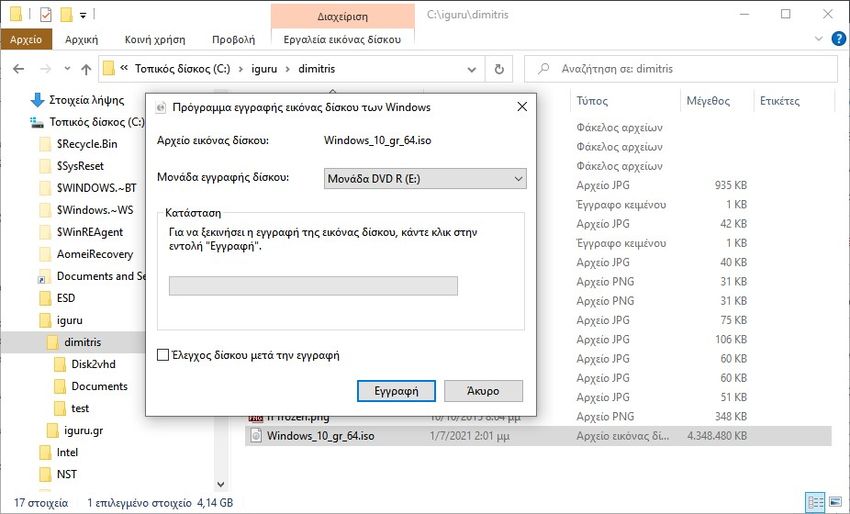Click the Άκυρο button

[x=483, y=391]
